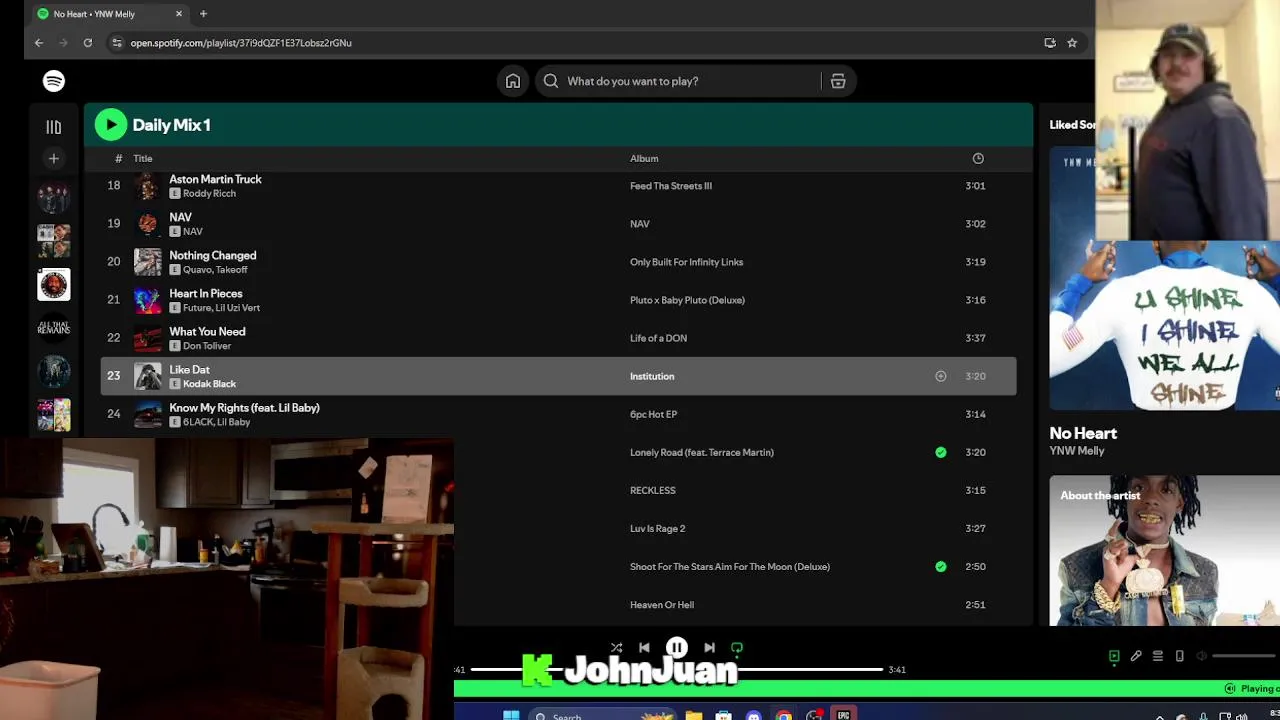Image resolution: width=1280 pixels, height=720 pixels.
Task: Mute the volume
Action: coord(1202,656)
